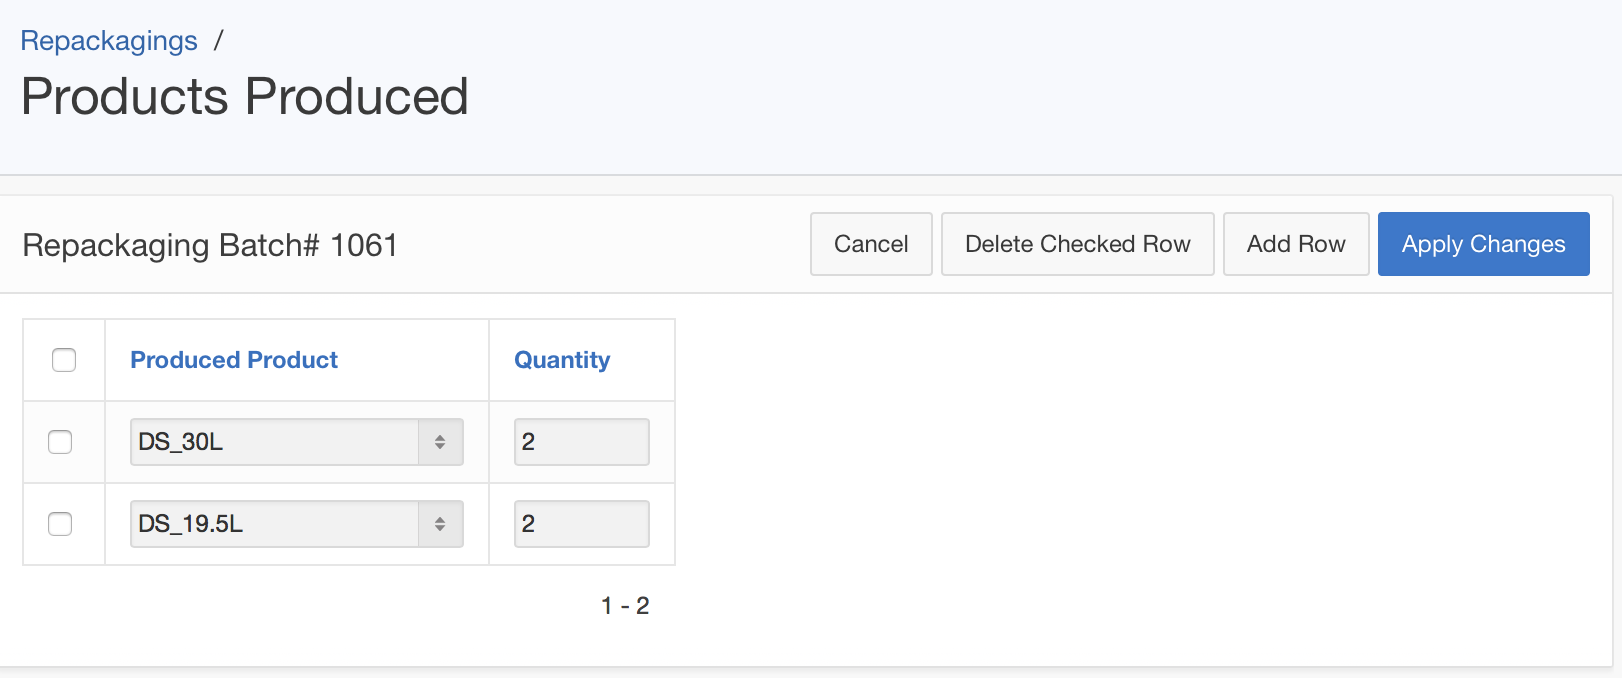The image size is (1622, 678).
Task: Open the DS_30L product dropdown
Action: pos(275,442)
